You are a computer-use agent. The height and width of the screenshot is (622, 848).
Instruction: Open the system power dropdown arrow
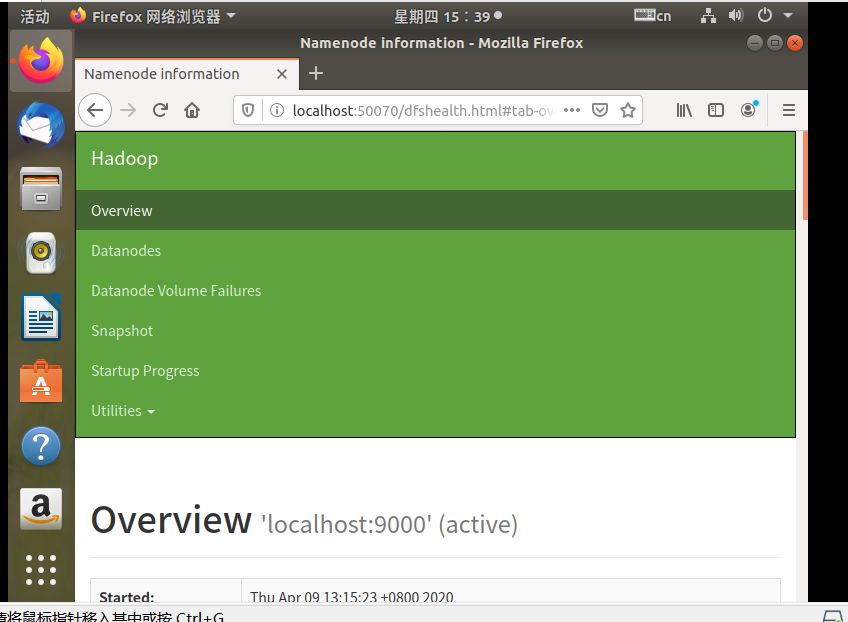[786, 15]
